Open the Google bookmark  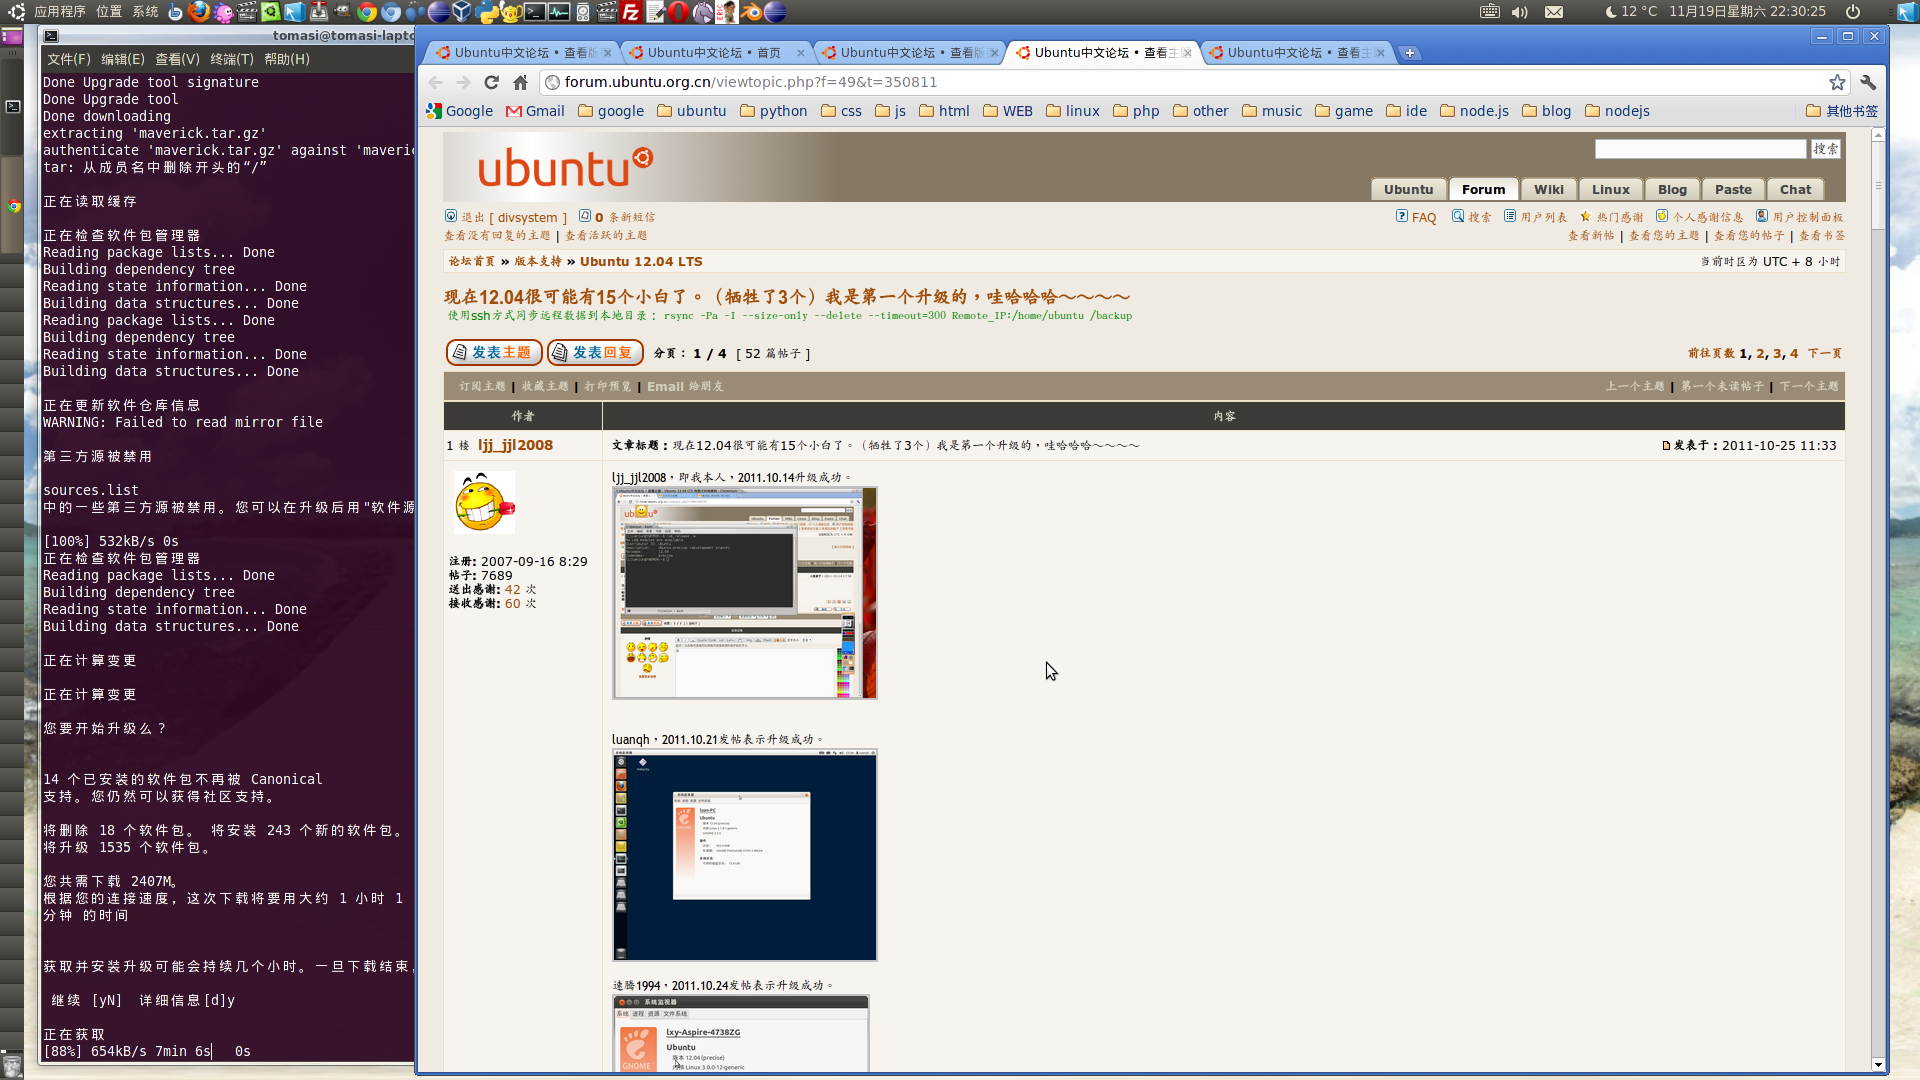(x=460, y=111)
